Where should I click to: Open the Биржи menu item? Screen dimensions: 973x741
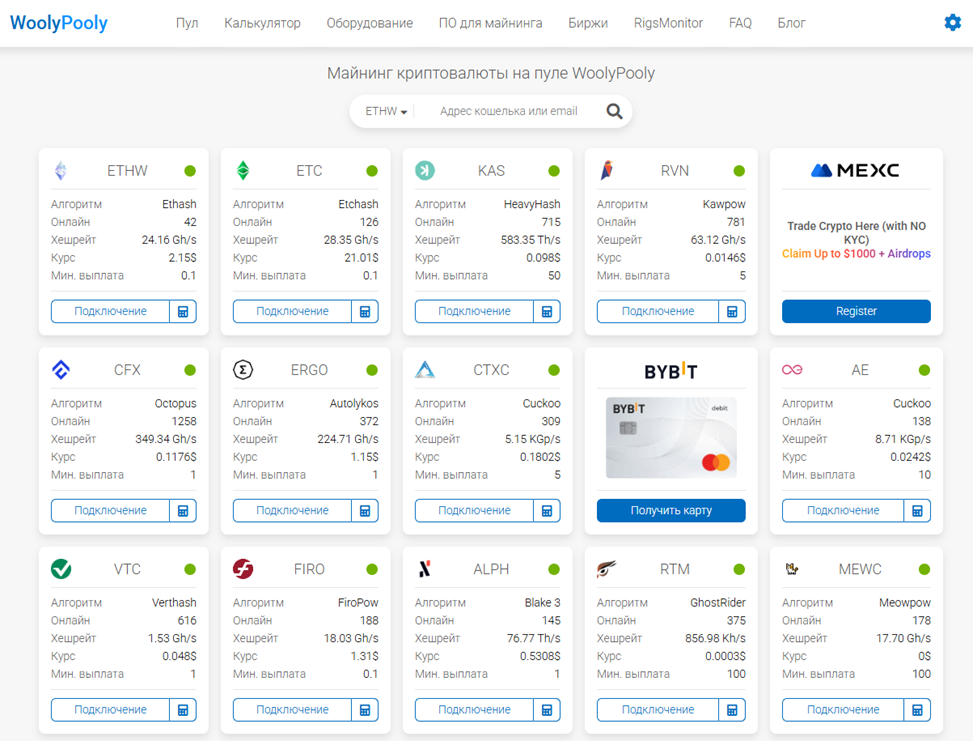(x=588, y=23)
